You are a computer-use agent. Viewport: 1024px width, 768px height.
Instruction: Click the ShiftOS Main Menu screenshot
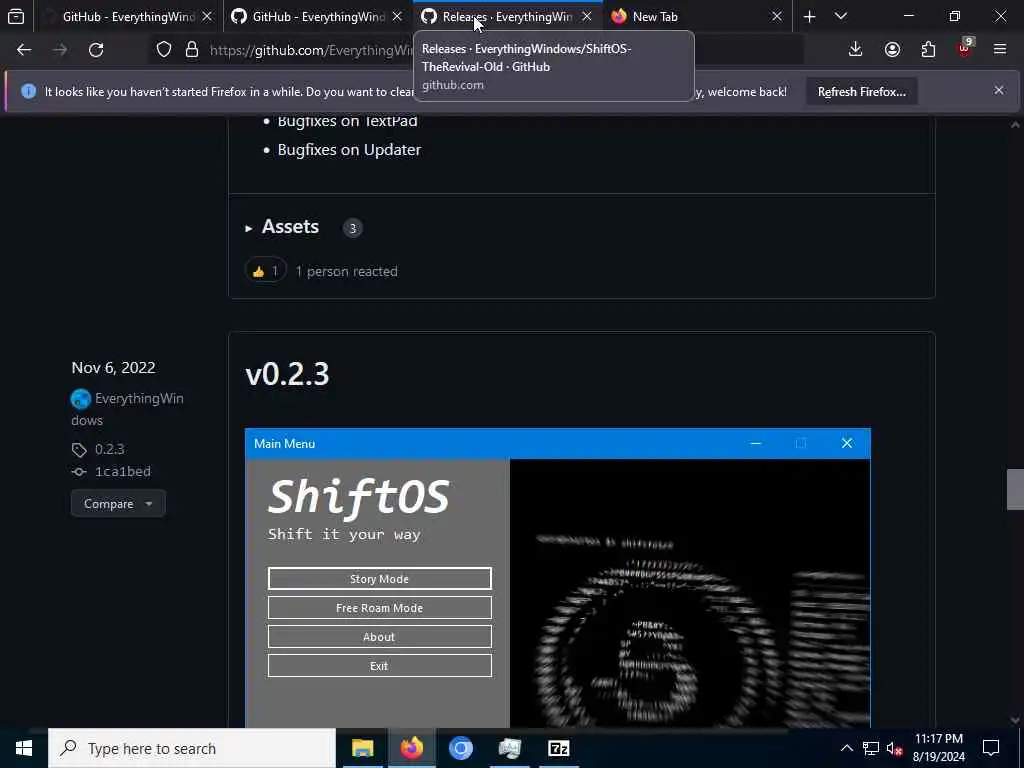tap(558, 578)
